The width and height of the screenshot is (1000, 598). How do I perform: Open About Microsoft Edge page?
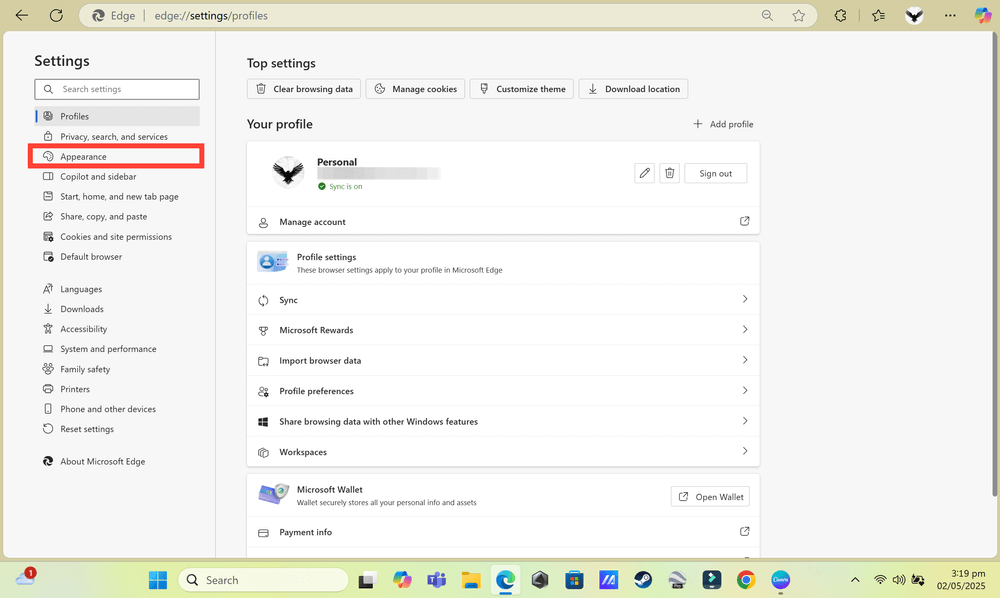tap(117, 462)
